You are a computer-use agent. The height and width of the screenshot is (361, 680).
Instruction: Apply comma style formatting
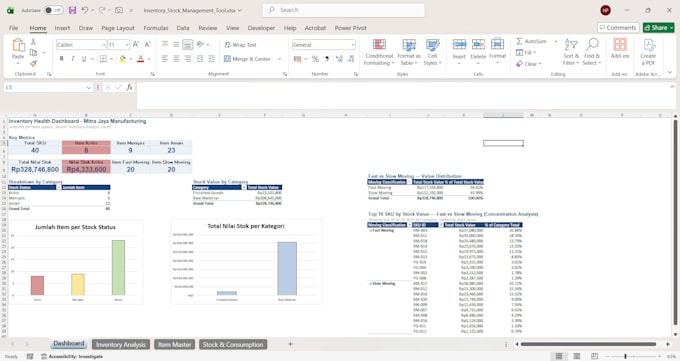(x=327, y=59)
